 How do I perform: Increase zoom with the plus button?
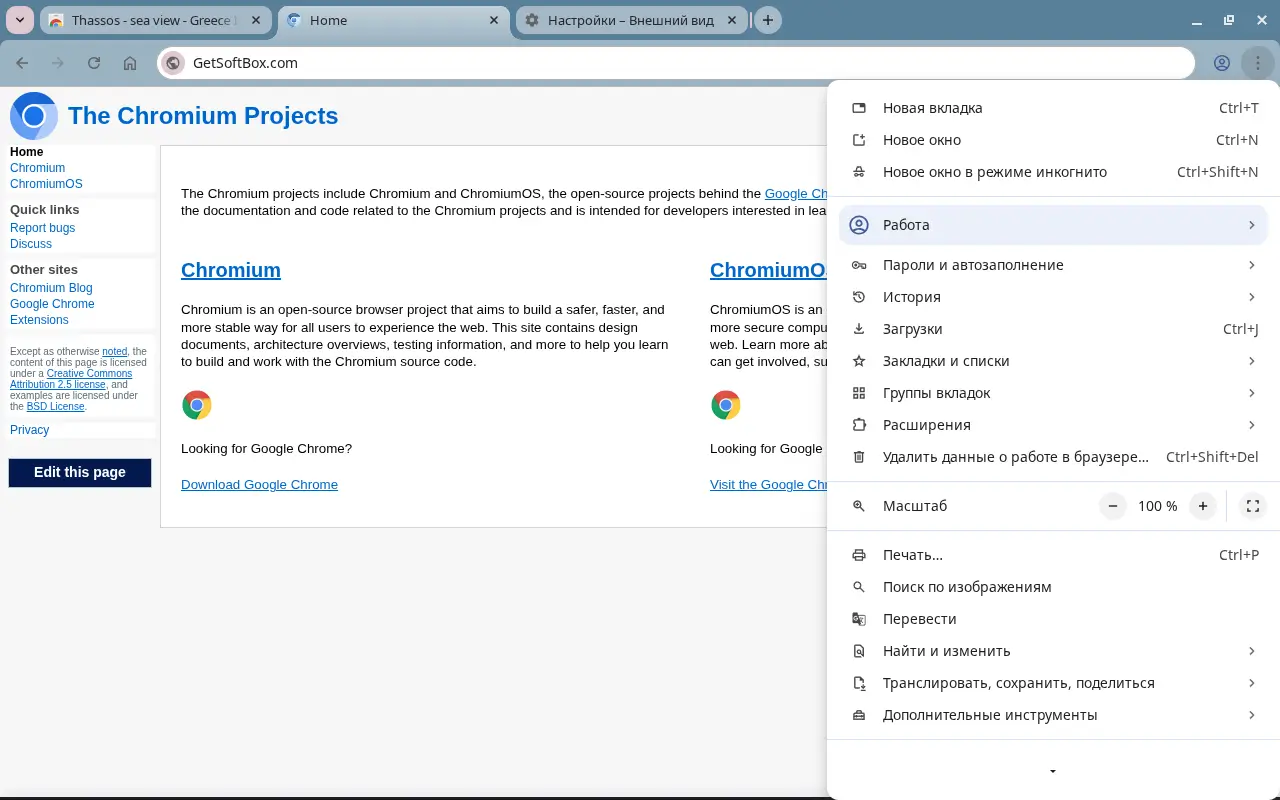point(1203,506)
